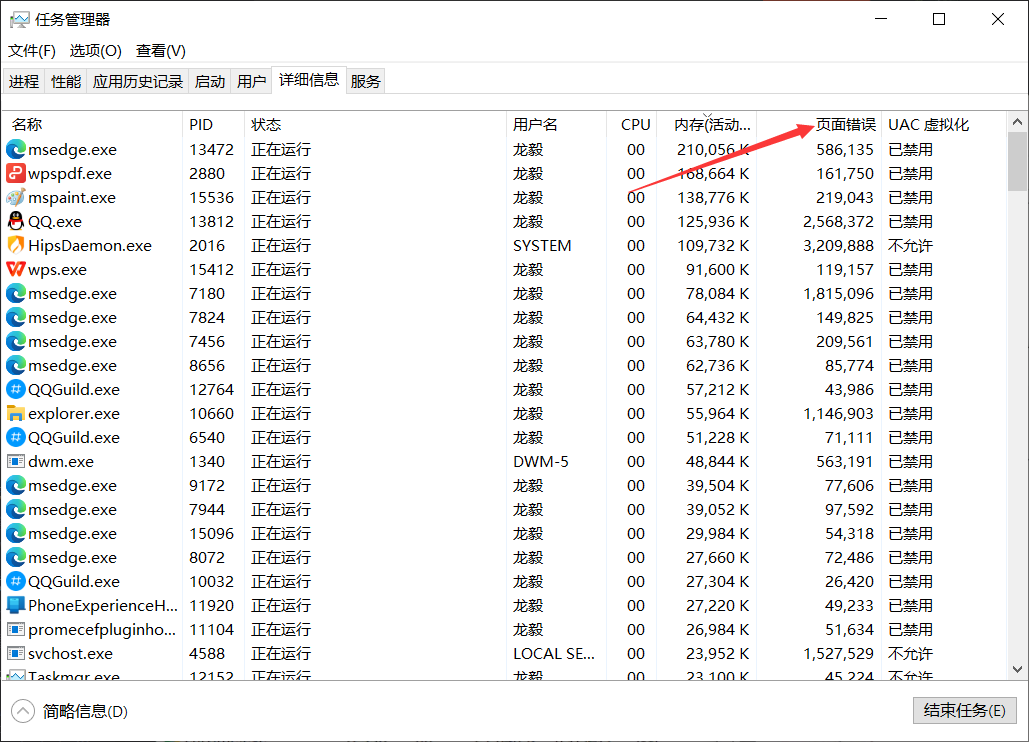
Task: Click the explorer.exe folder icon
Action: click(x=16, y=413)
